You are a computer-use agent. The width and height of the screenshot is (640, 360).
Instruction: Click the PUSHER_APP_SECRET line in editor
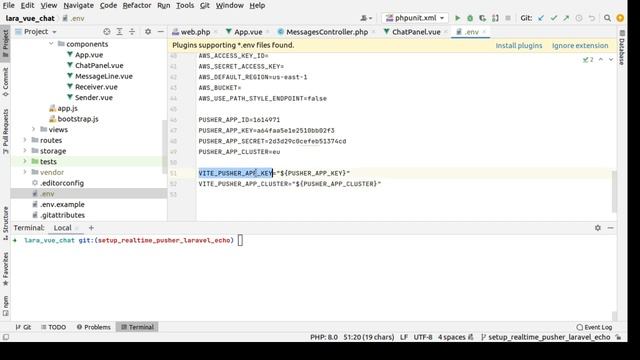click(x=272, y=141)
